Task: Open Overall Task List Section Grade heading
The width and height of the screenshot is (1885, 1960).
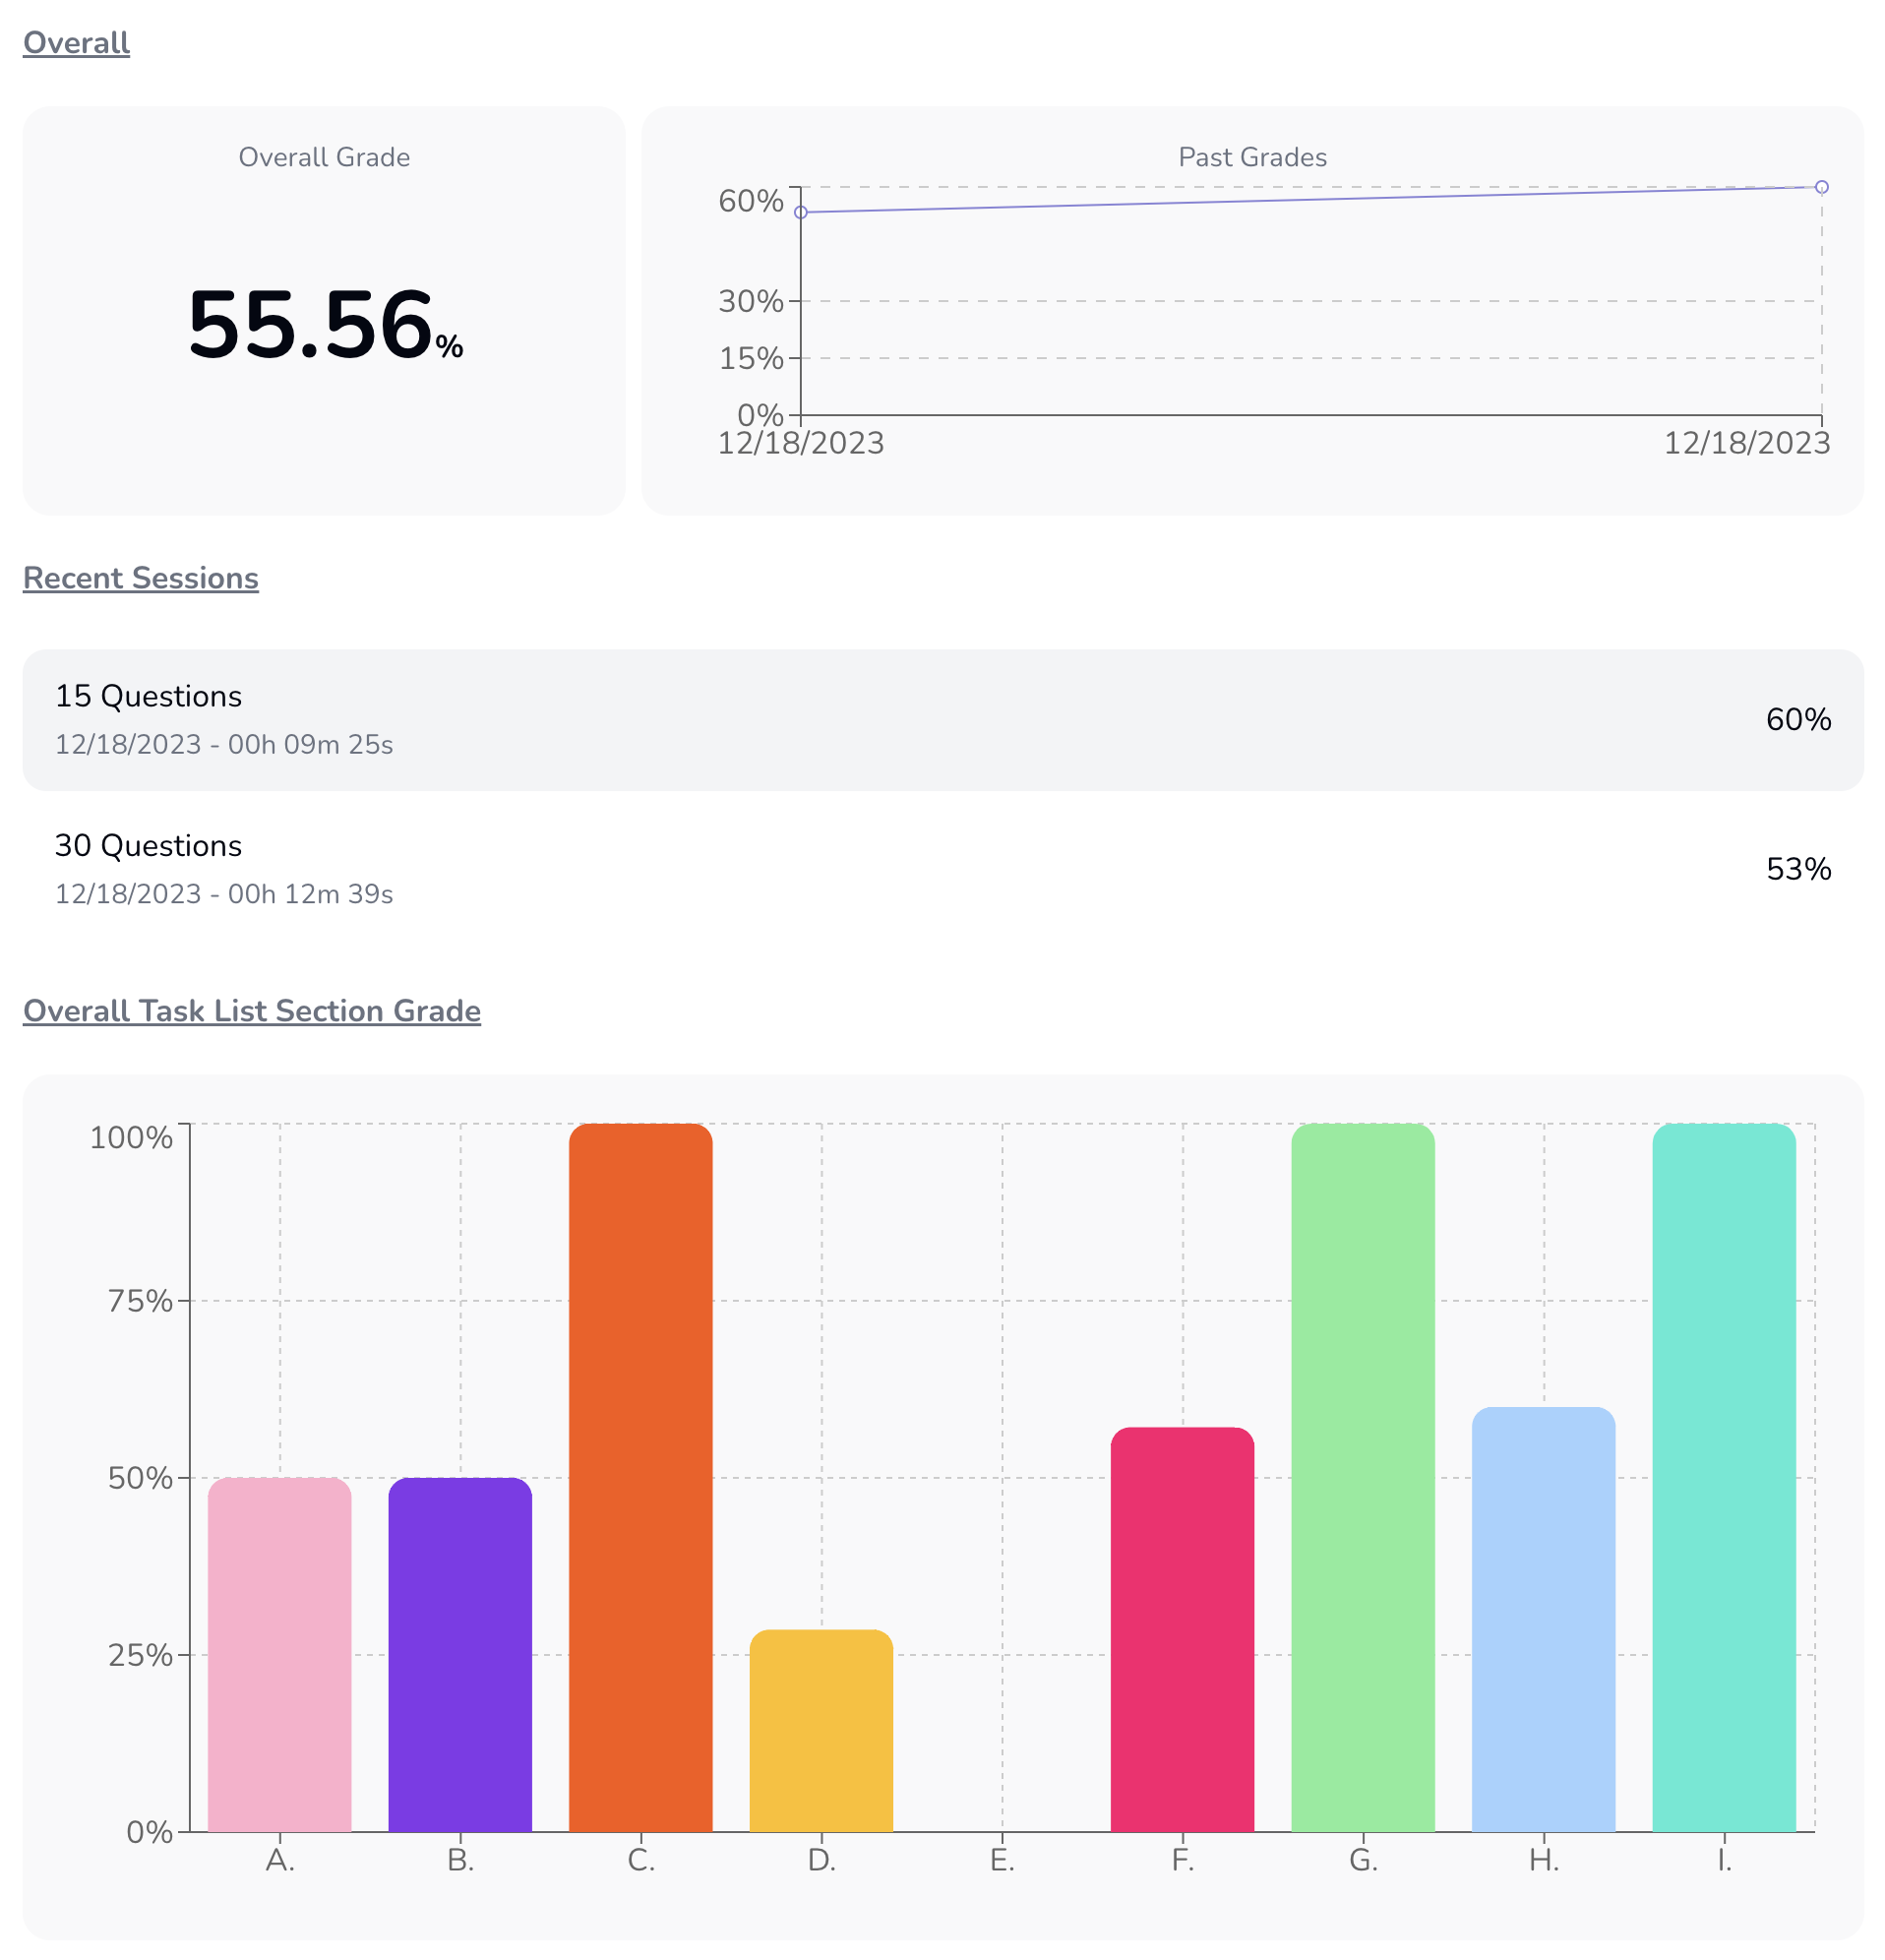Action: [252, 1011]
